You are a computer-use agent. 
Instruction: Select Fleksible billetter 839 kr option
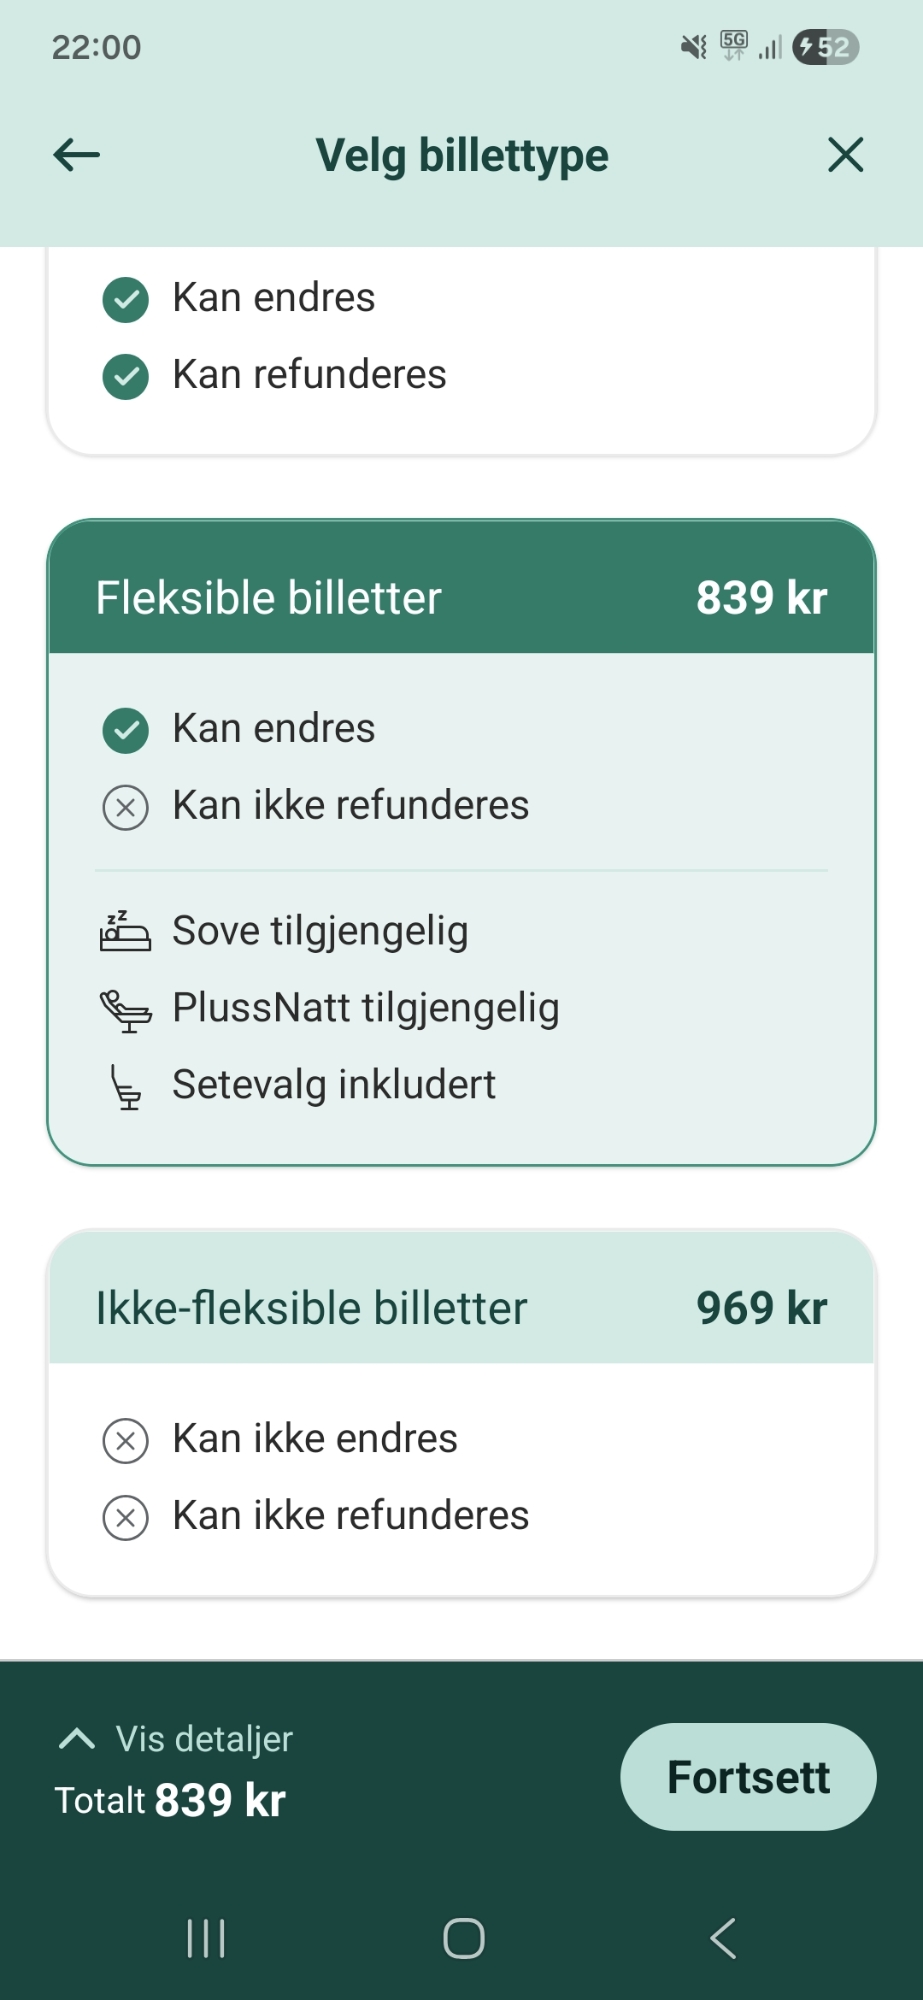[x=461, y=598]
